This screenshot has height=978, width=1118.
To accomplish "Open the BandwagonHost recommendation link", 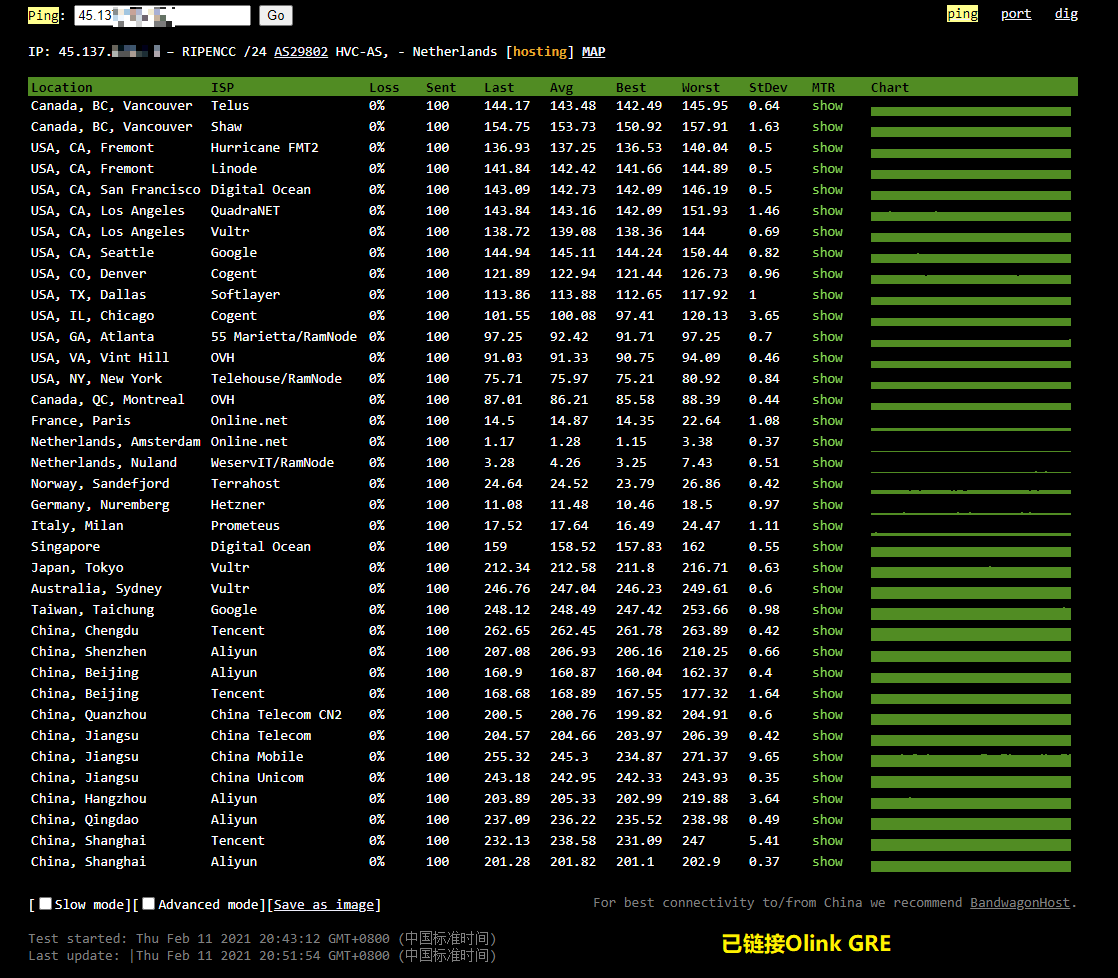I will point(1020,902).
